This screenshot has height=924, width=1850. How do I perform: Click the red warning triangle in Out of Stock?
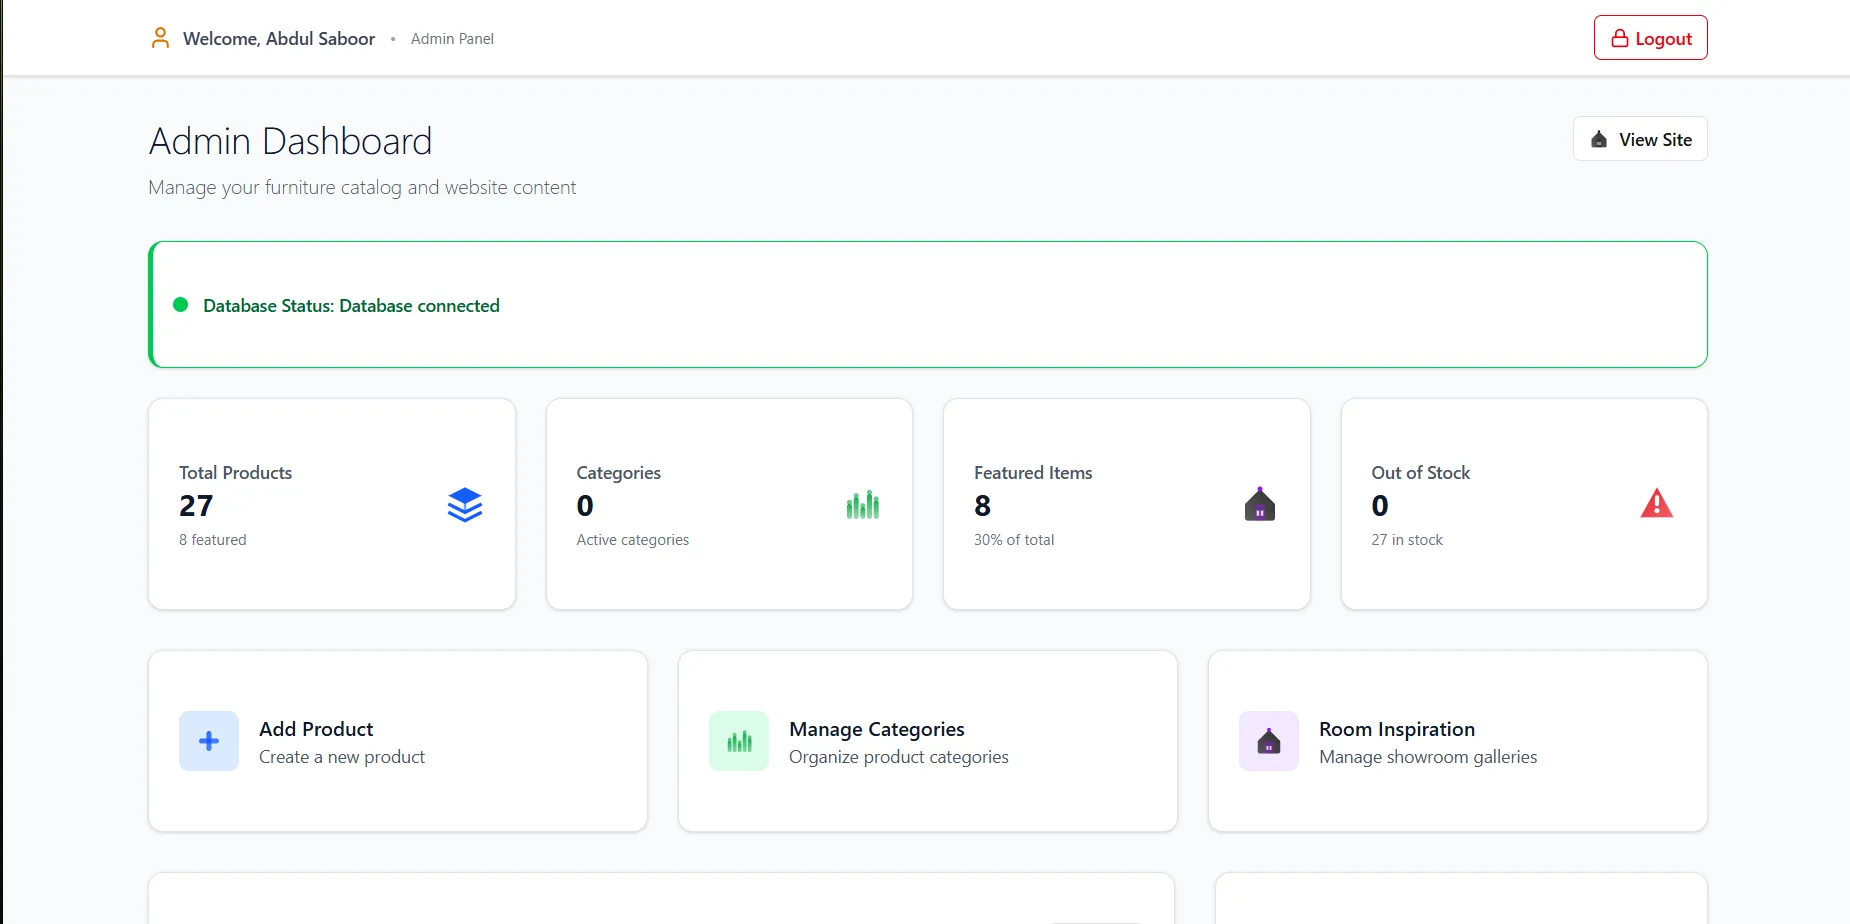(1657, 503)
